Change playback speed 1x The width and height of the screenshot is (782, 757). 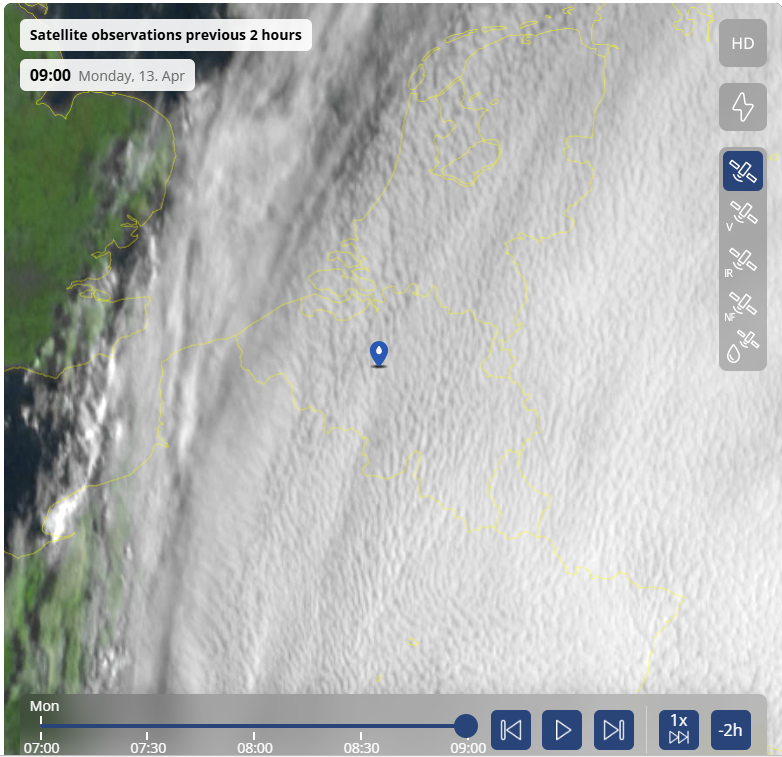[x=678, y=730]
